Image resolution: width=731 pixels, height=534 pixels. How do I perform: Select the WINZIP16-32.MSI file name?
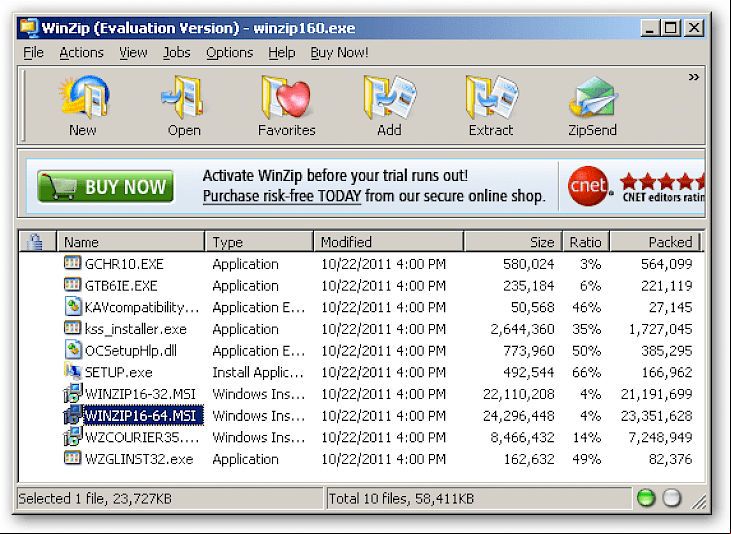pos(140,394)
